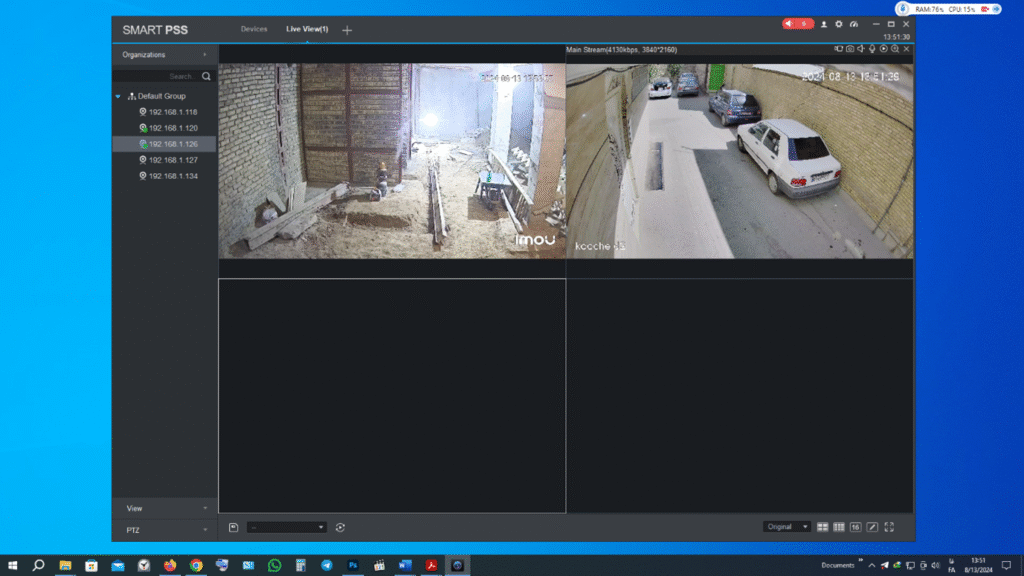This screenshot has height=576, width=1024.
Task: Select device 192.168.1.118
Action: pyautogui.click(x=168, y=112)
